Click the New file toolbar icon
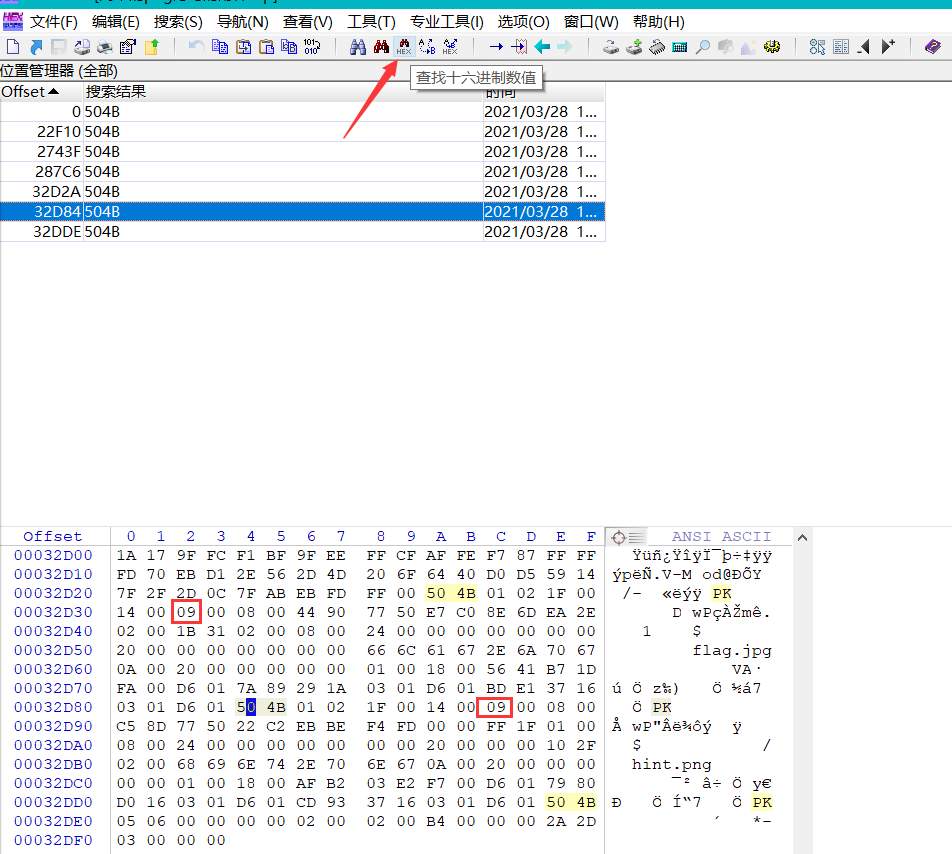Viewport: 952px width, 854px height. (13, 47)
